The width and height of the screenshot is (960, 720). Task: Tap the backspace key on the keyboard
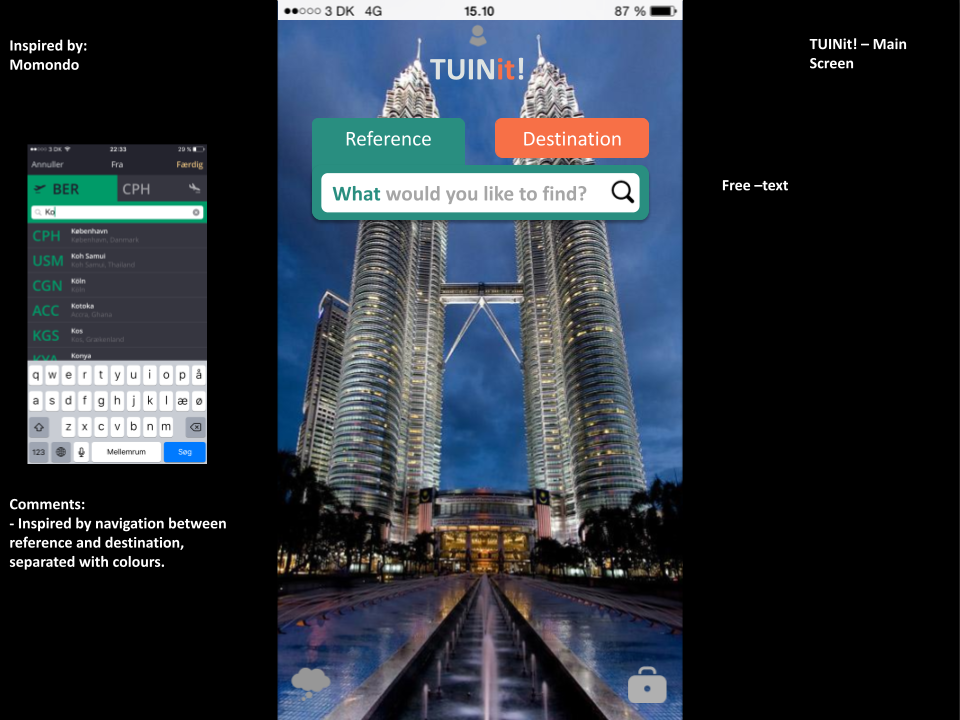coord(195,427)
